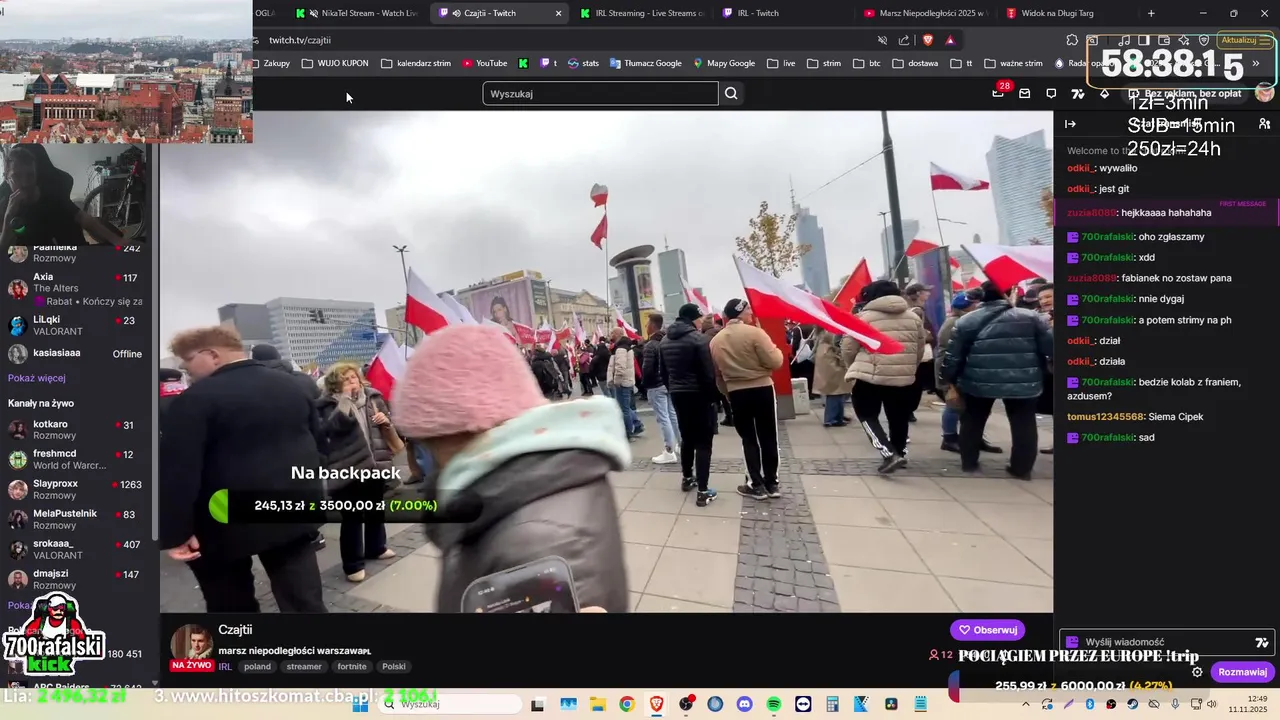Click the Obserwuj follow button
Image resolution: width=1280 pixels, height=720 pixels.
coord(987,630)
